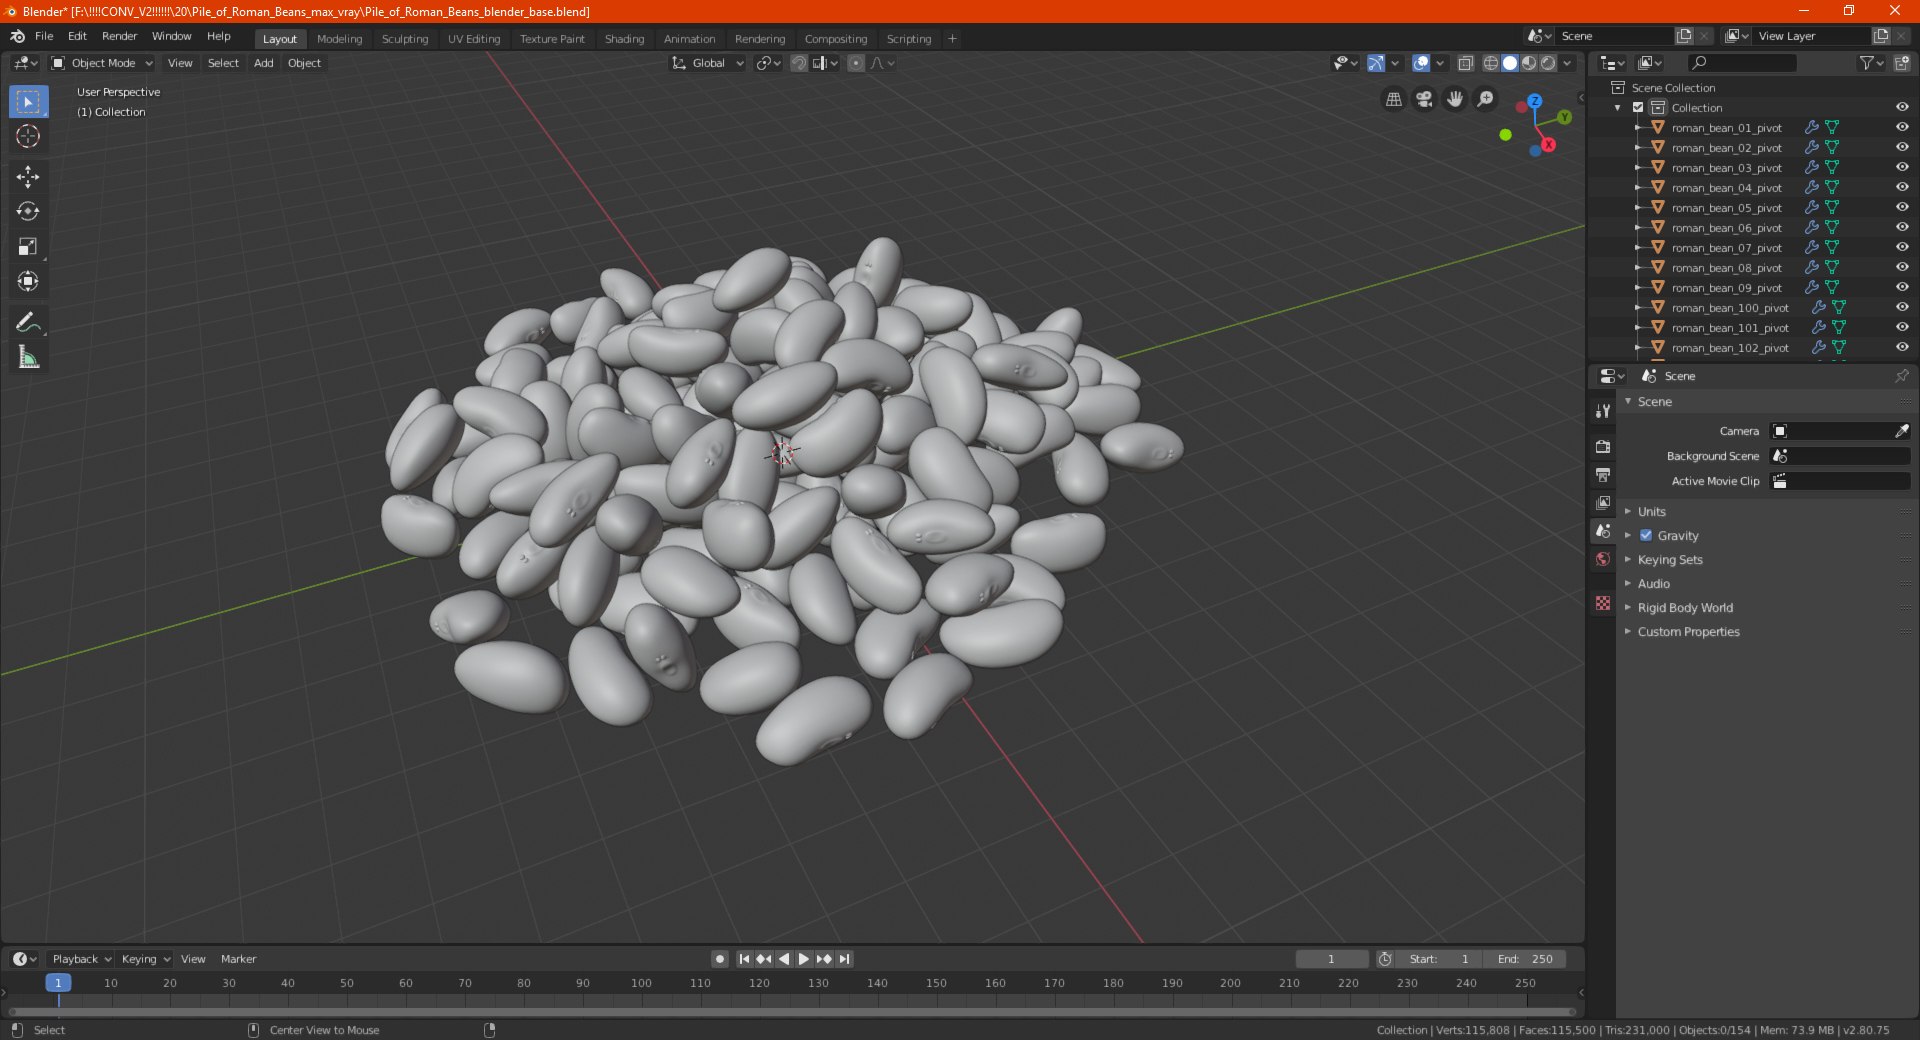
Task: Expand the Audio panel
Action: pyautogui.click(x=1653, y=584)
